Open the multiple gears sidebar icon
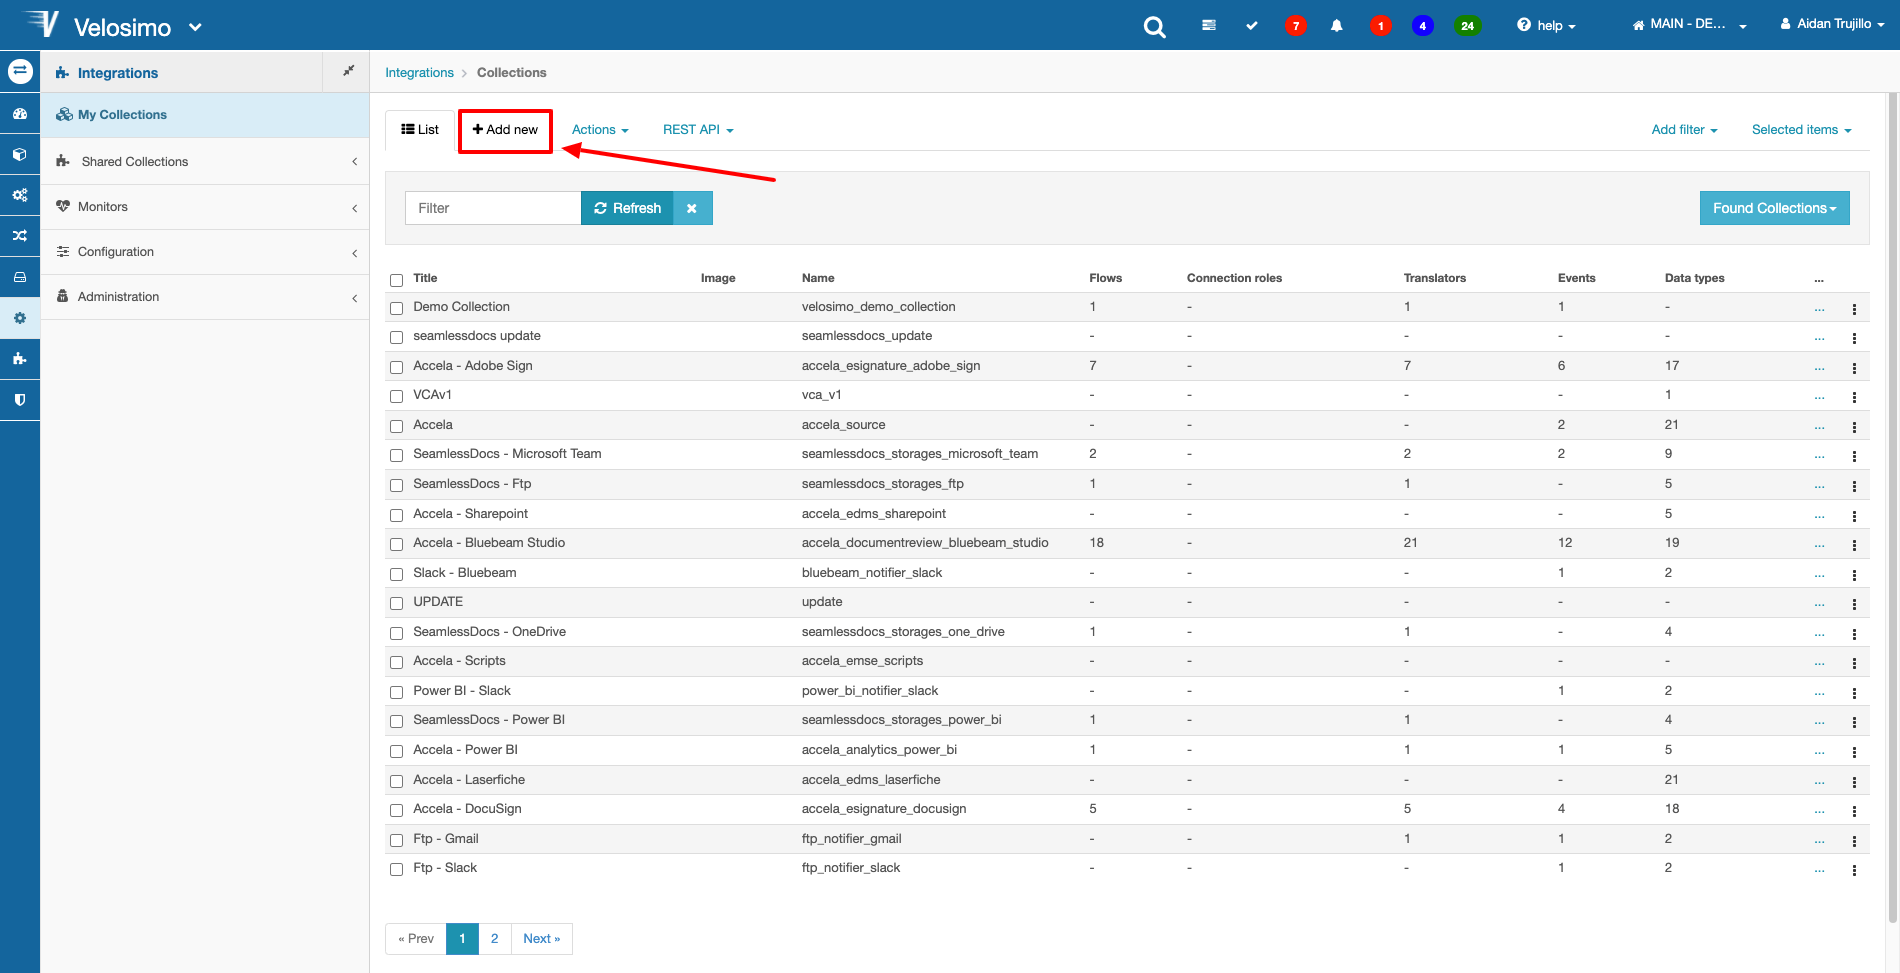This screenshot has height=973, width=1900. [x=20, y=195]
